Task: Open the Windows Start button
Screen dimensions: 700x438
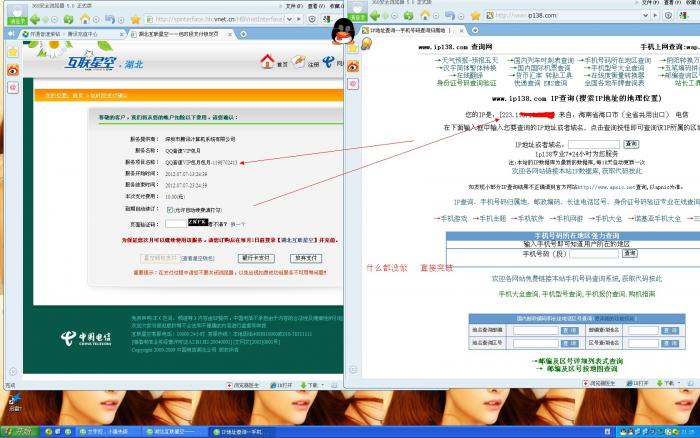Action: pyautogui.click(x=19, y=432)
